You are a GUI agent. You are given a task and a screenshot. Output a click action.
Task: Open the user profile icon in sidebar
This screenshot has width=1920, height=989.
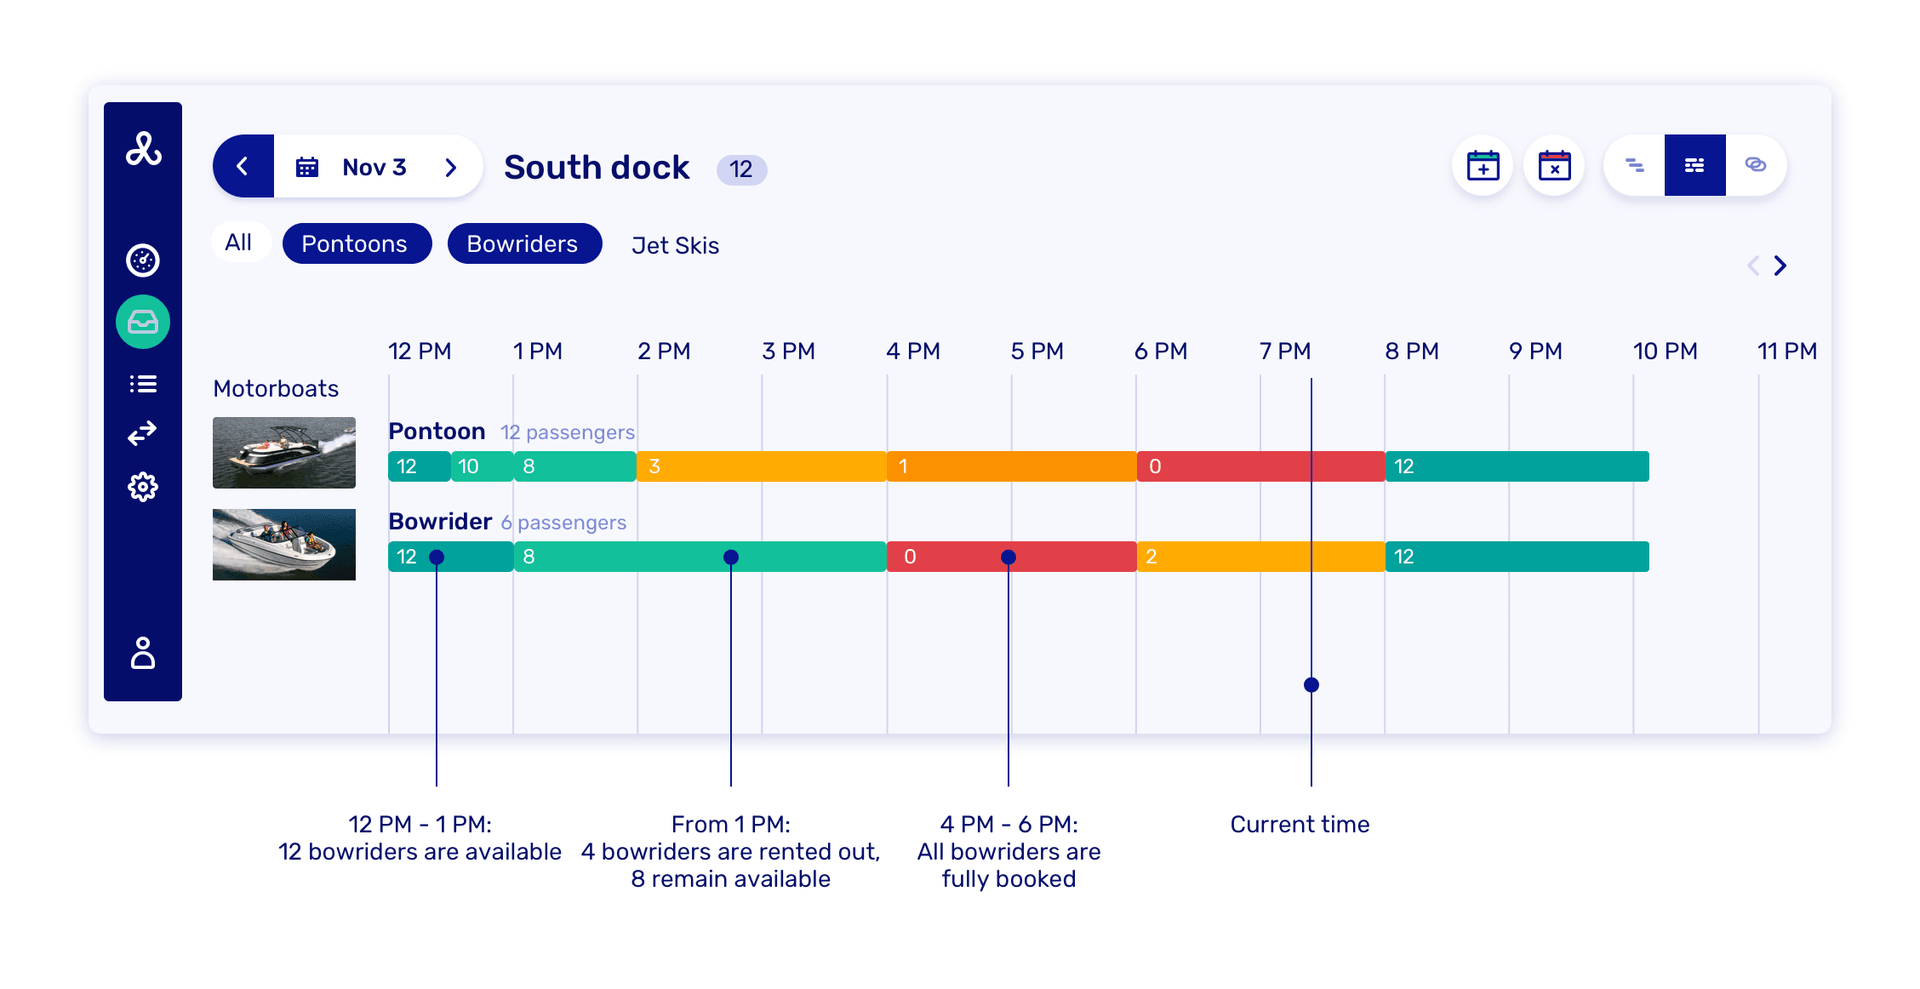click(x=143, y=655)
